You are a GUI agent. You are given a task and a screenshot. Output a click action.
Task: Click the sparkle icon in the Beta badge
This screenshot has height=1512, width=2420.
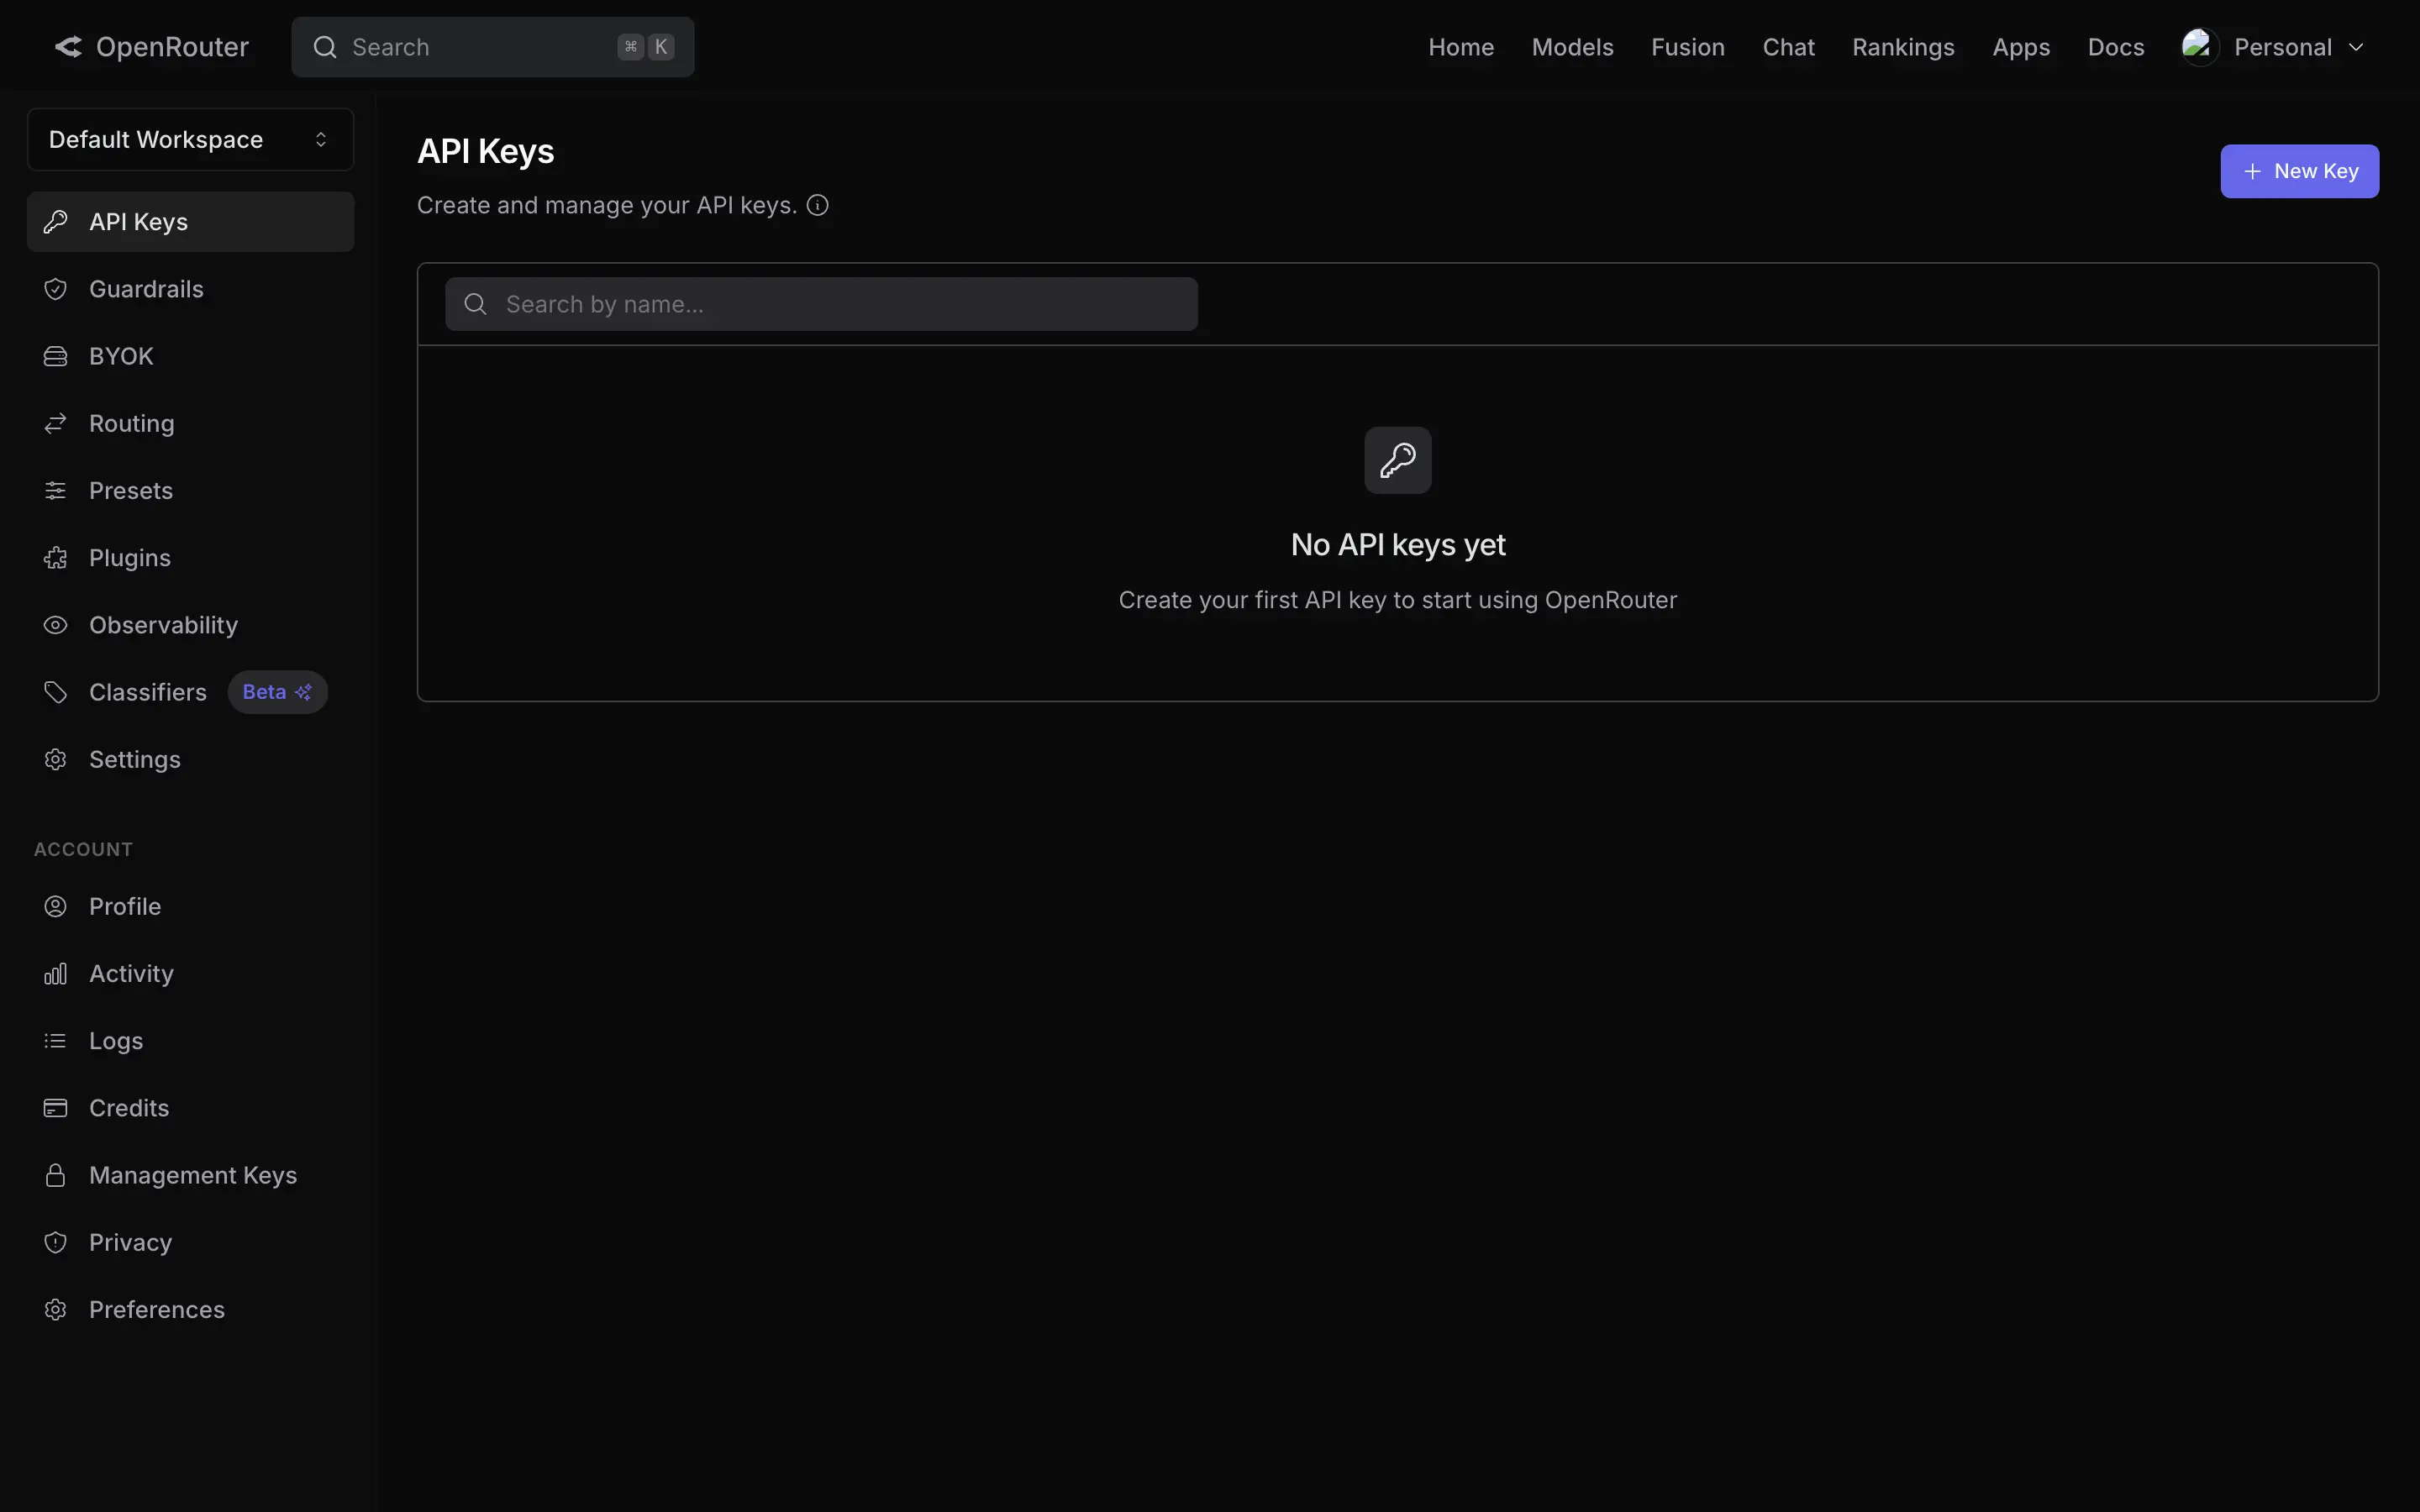click(x=304, y=692)
